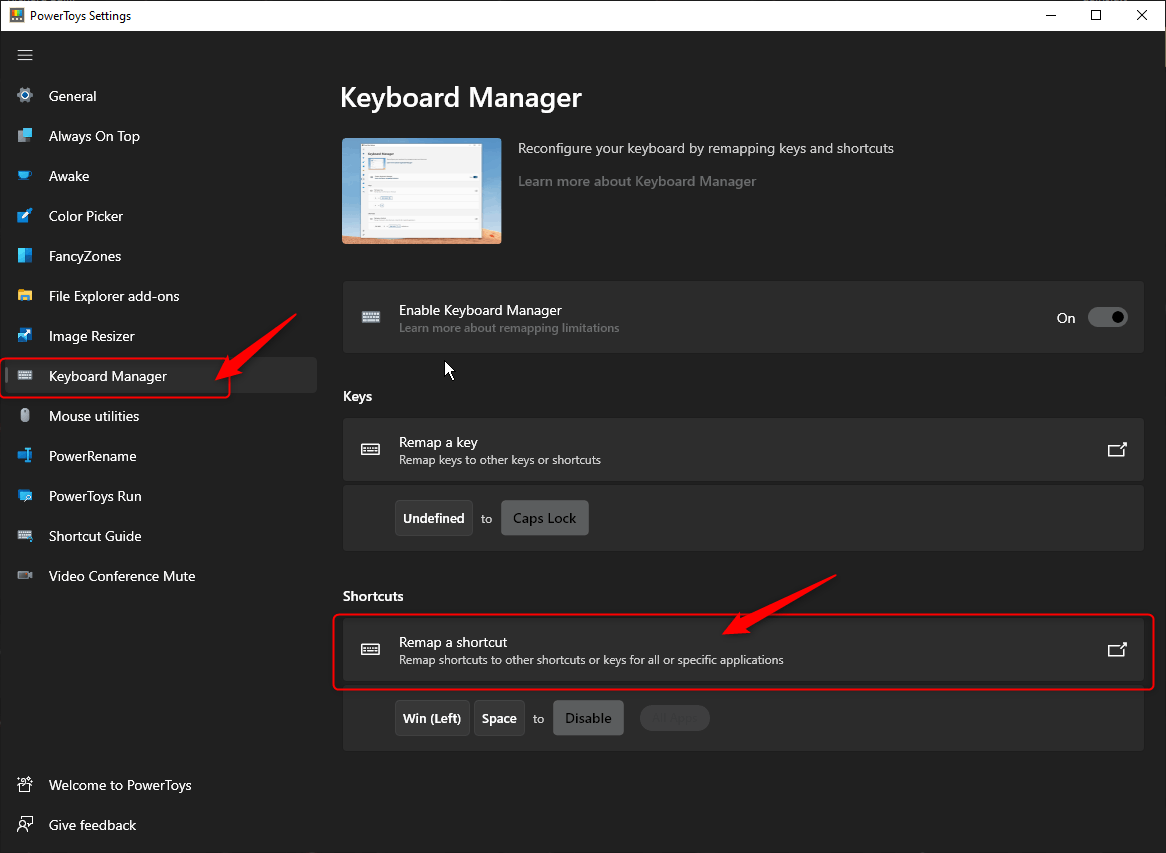Click the Video Conference Mute camera icon
Viewport: 1166px width, 853px height.
point(25,576)
